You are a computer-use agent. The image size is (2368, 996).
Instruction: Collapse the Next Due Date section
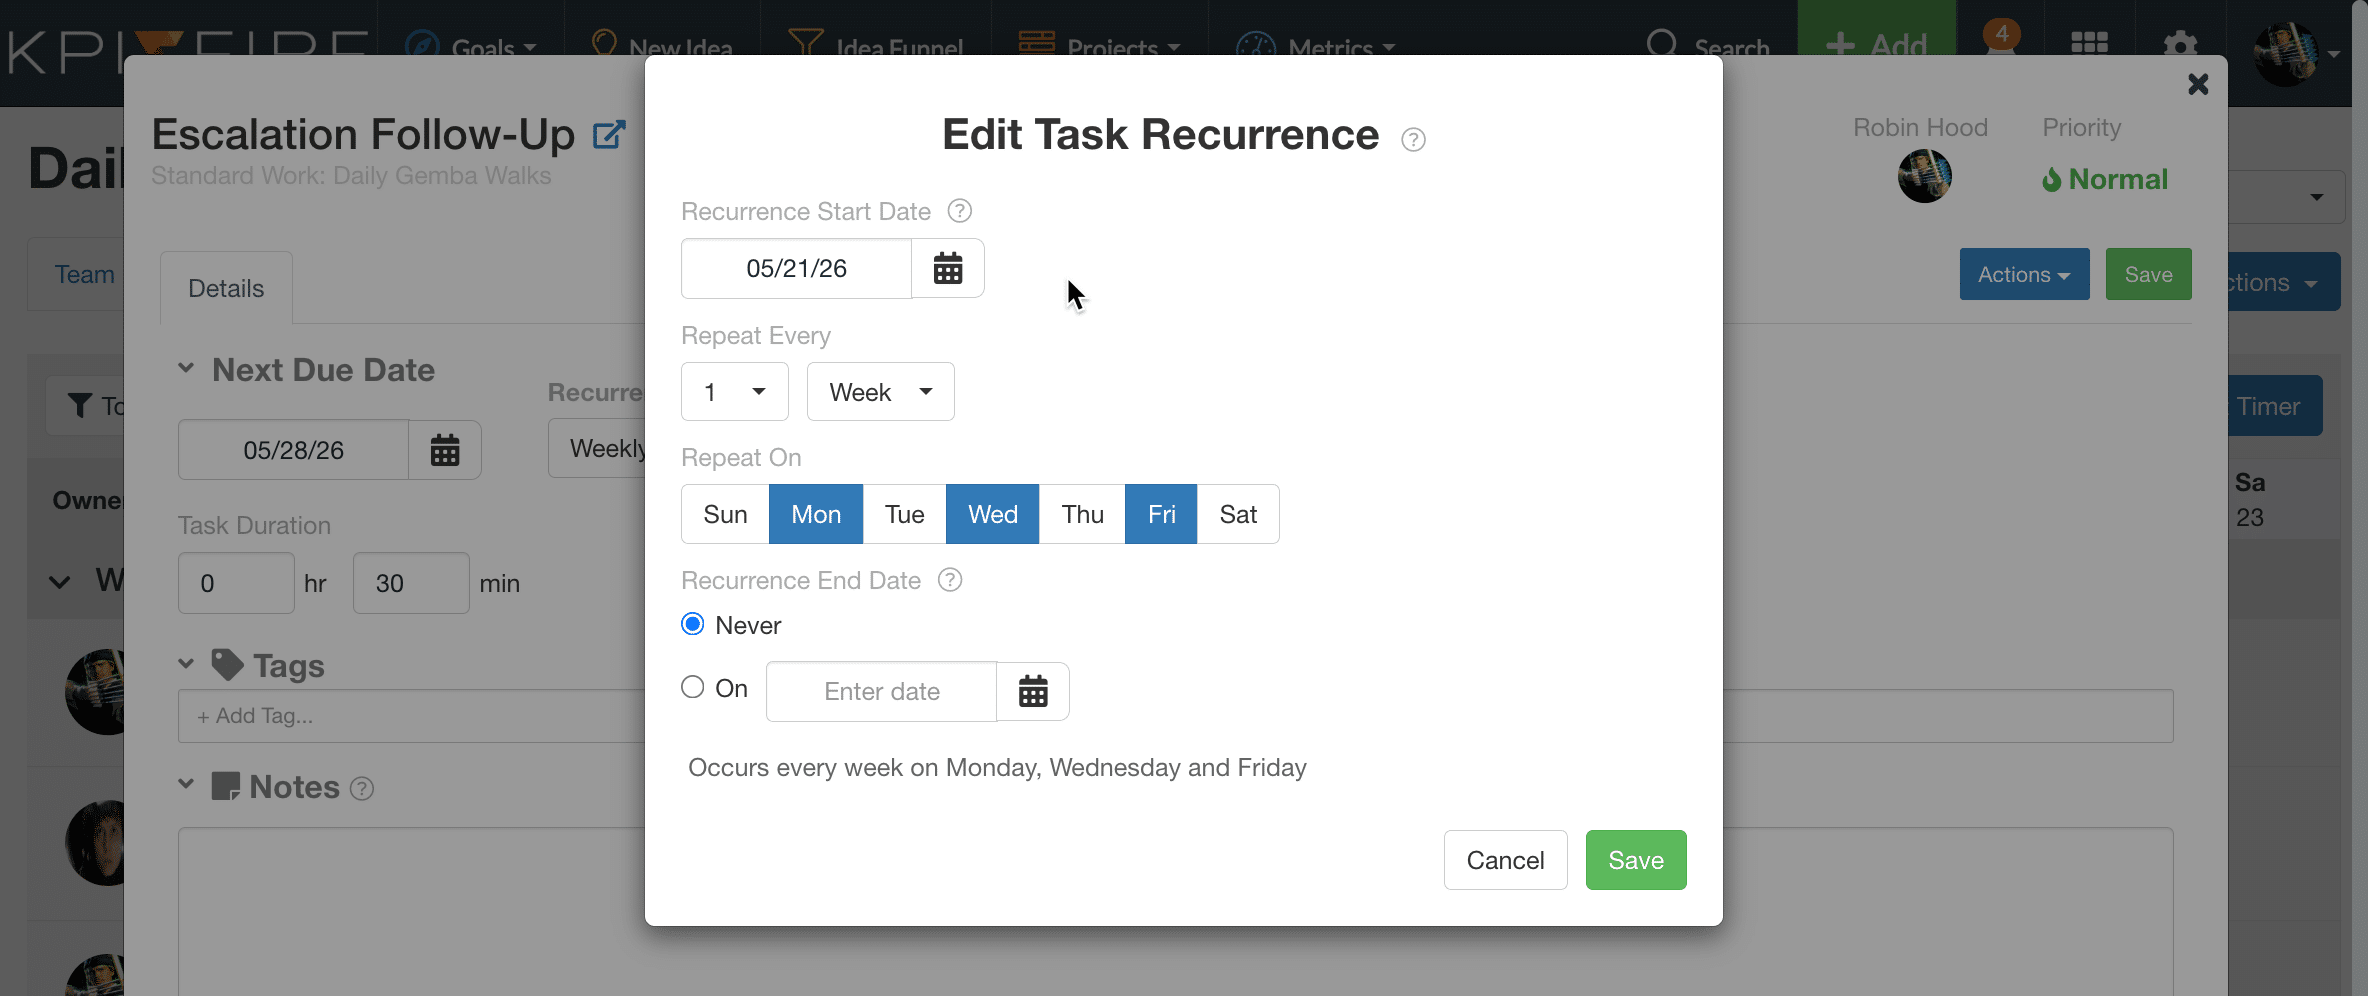186,369
